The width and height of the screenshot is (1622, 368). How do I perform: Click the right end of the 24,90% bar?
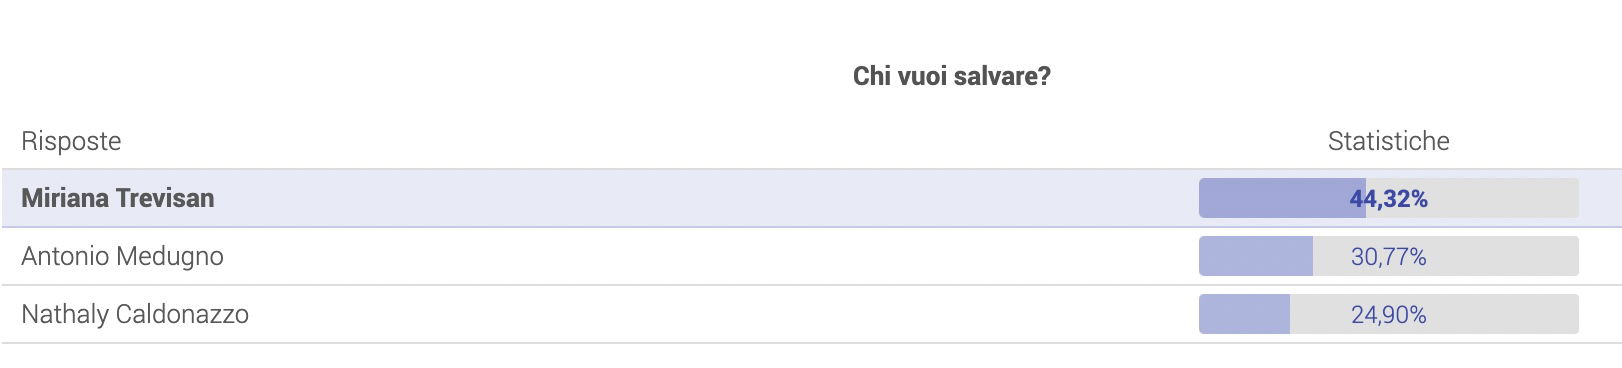(x=1573, y=314)
